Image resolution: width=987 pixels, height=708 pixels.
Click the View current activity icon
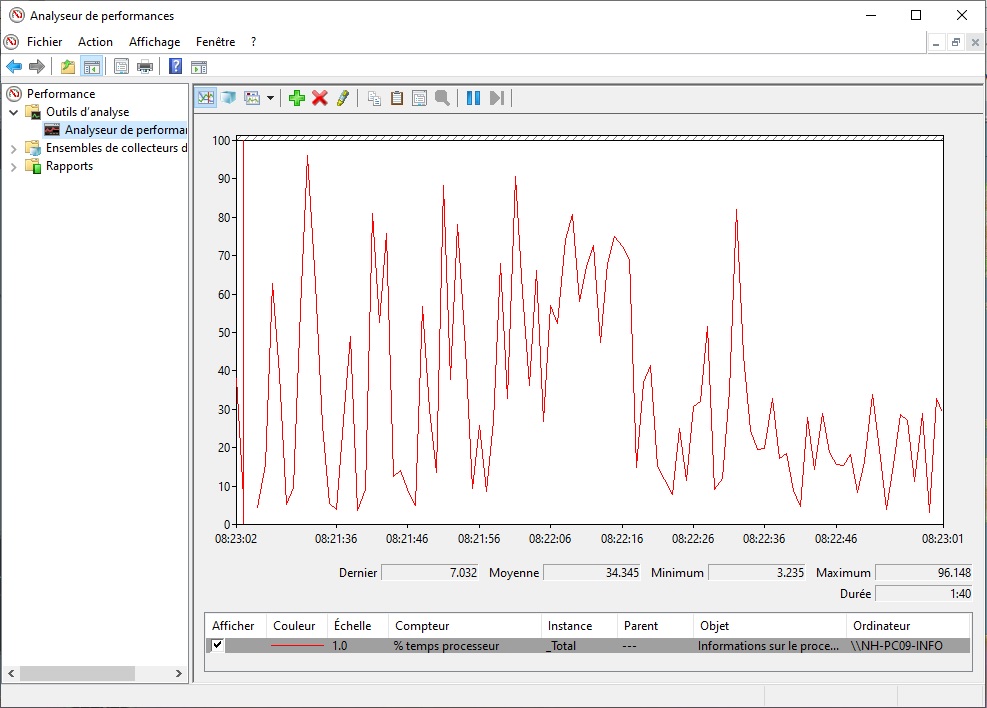206,98
